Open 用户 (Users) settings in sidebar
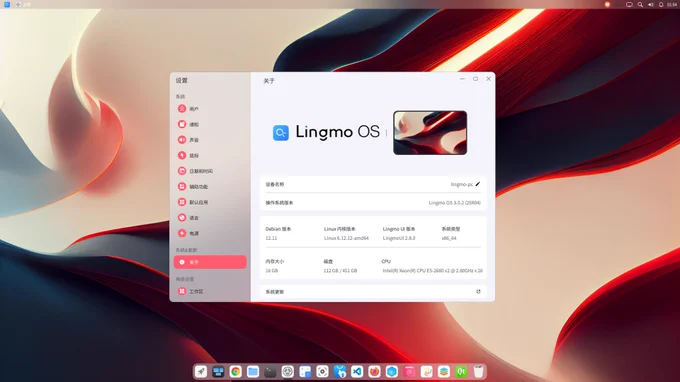This screenshot has height=382, width=680. [210, 109]
